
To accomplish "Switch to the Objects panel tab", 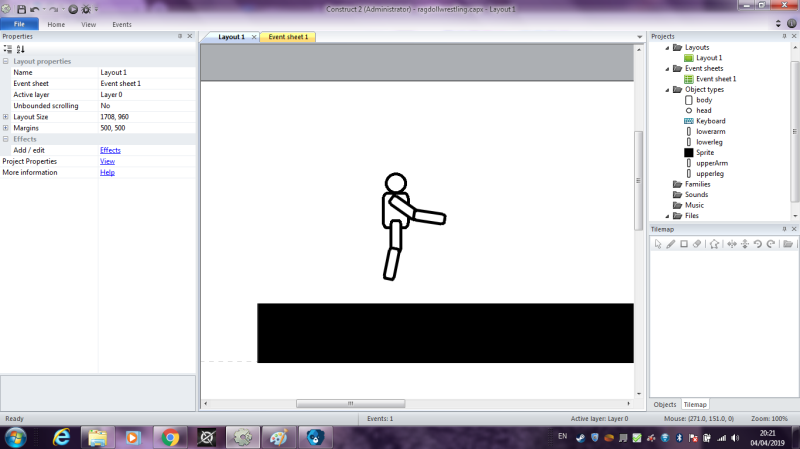I will 665,405.
